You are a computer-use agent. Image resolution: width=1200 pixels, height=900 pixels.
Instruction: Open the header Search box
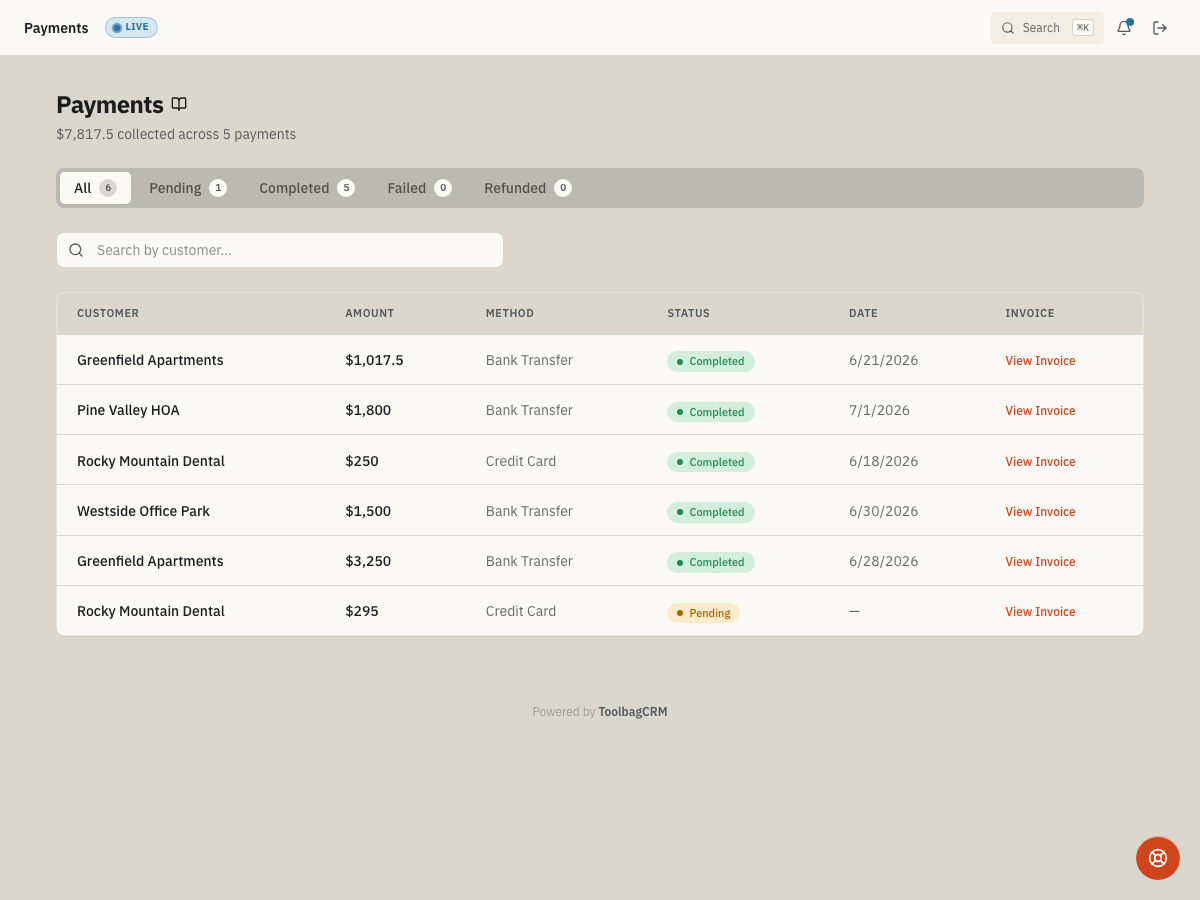click(1047, 28)
